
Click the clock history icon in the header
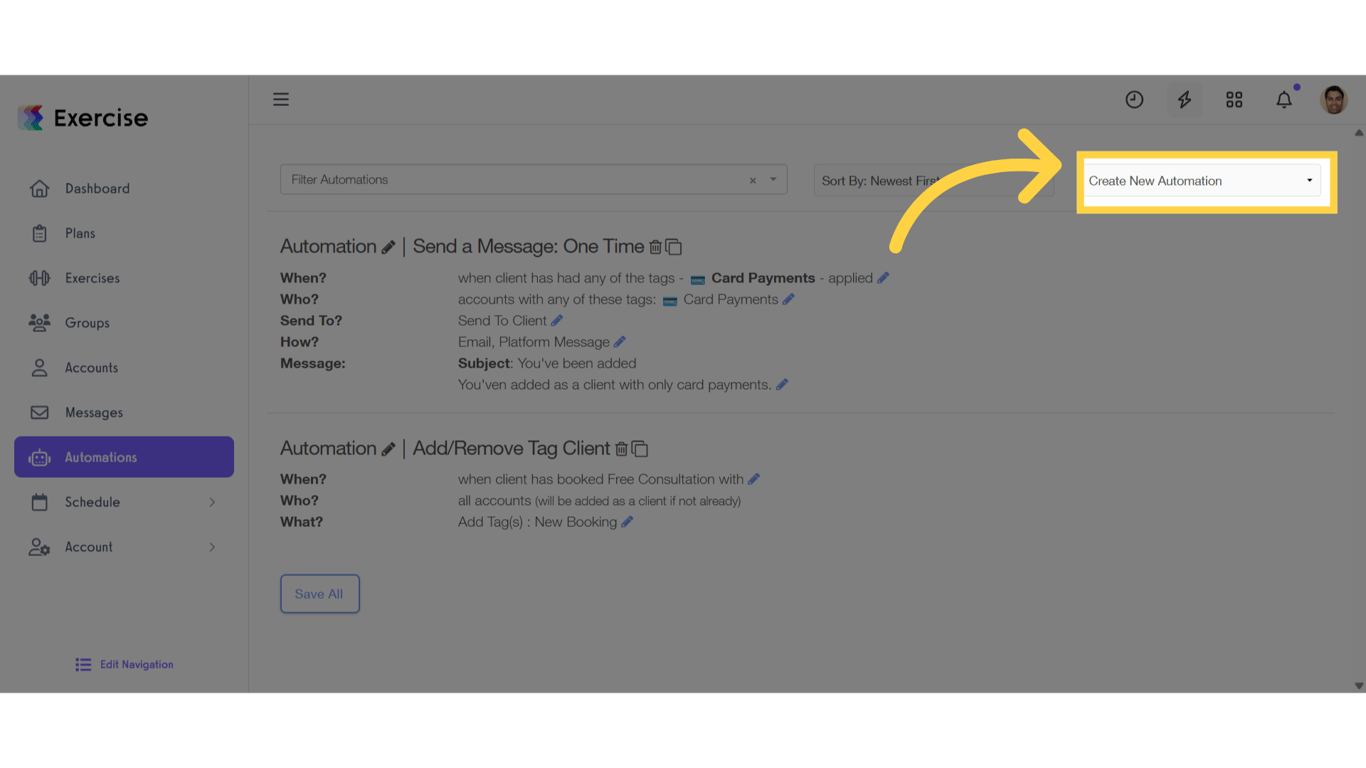[x=1134, y=99]
